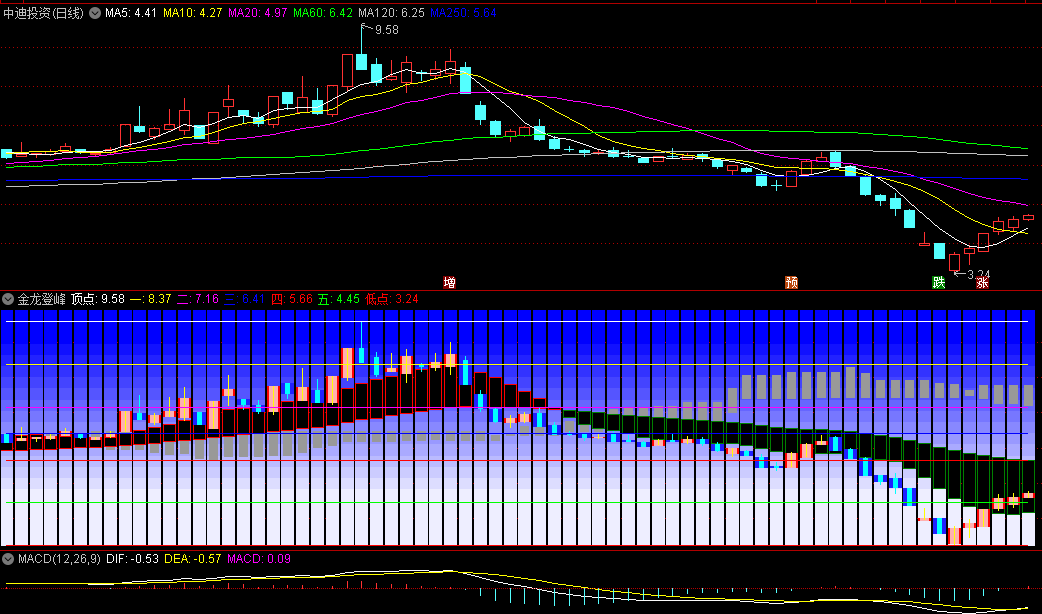Select the 金龙登峰 indicator name

click(x=41, y=299)
